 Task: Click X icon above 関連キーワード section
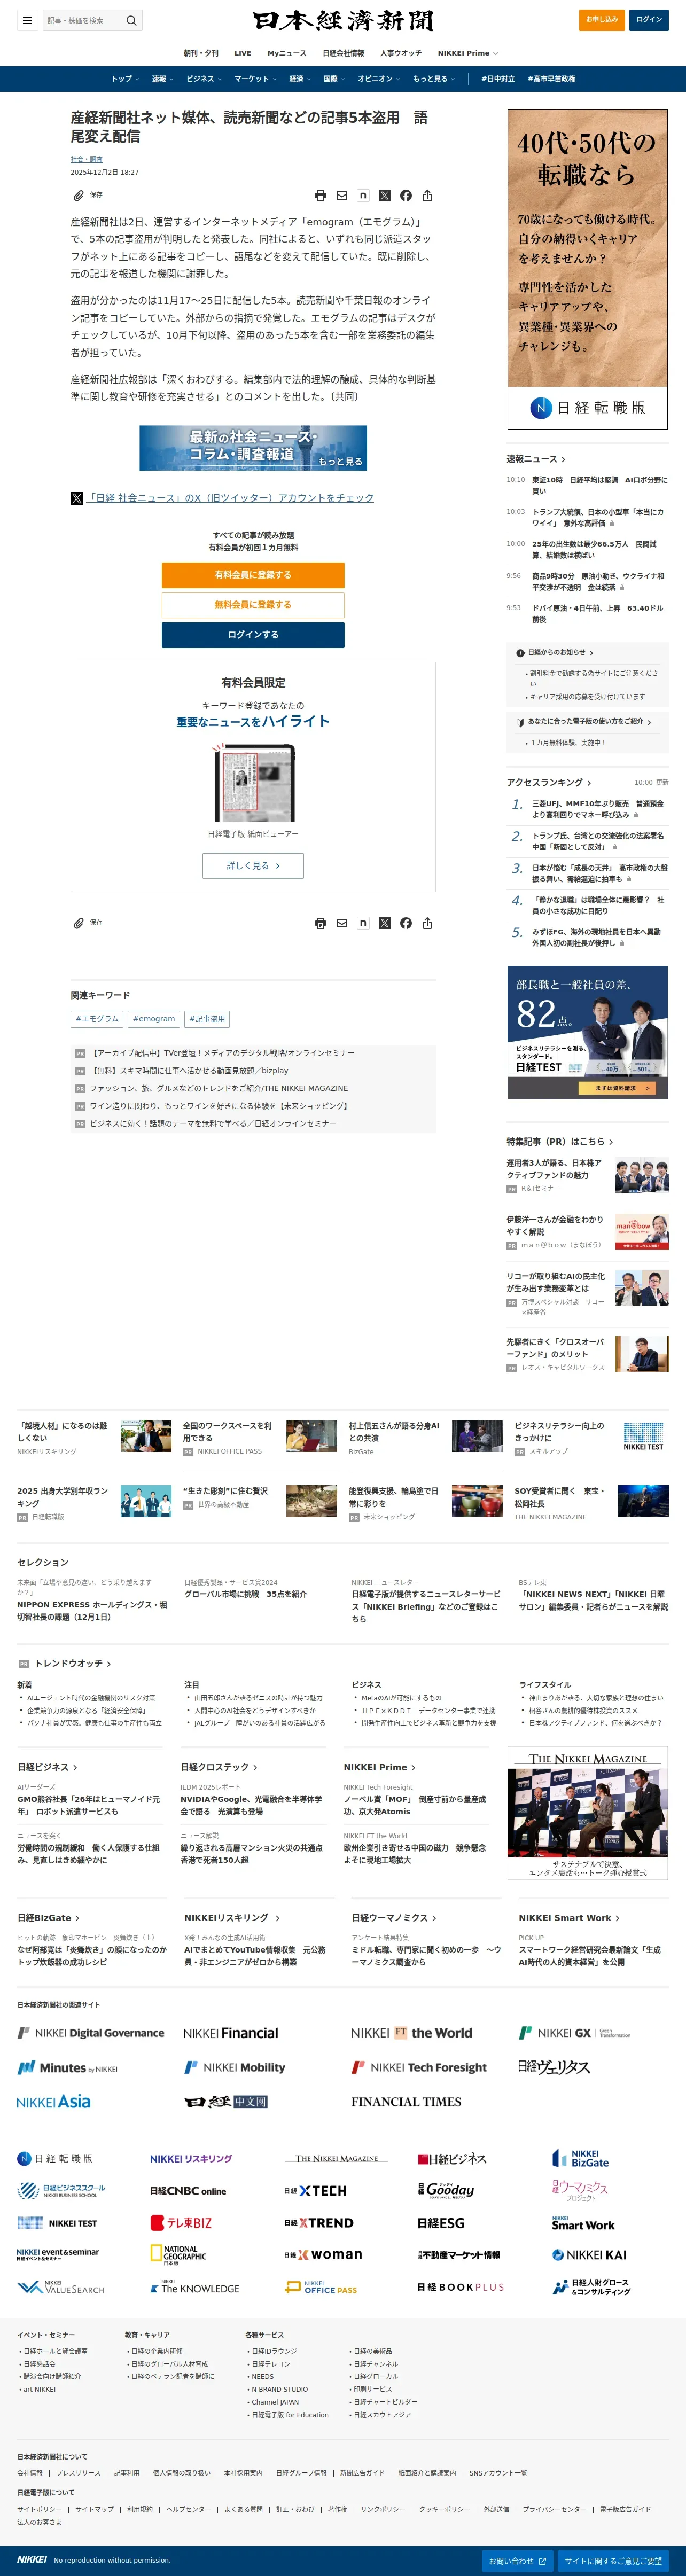(x=384, y=923)
